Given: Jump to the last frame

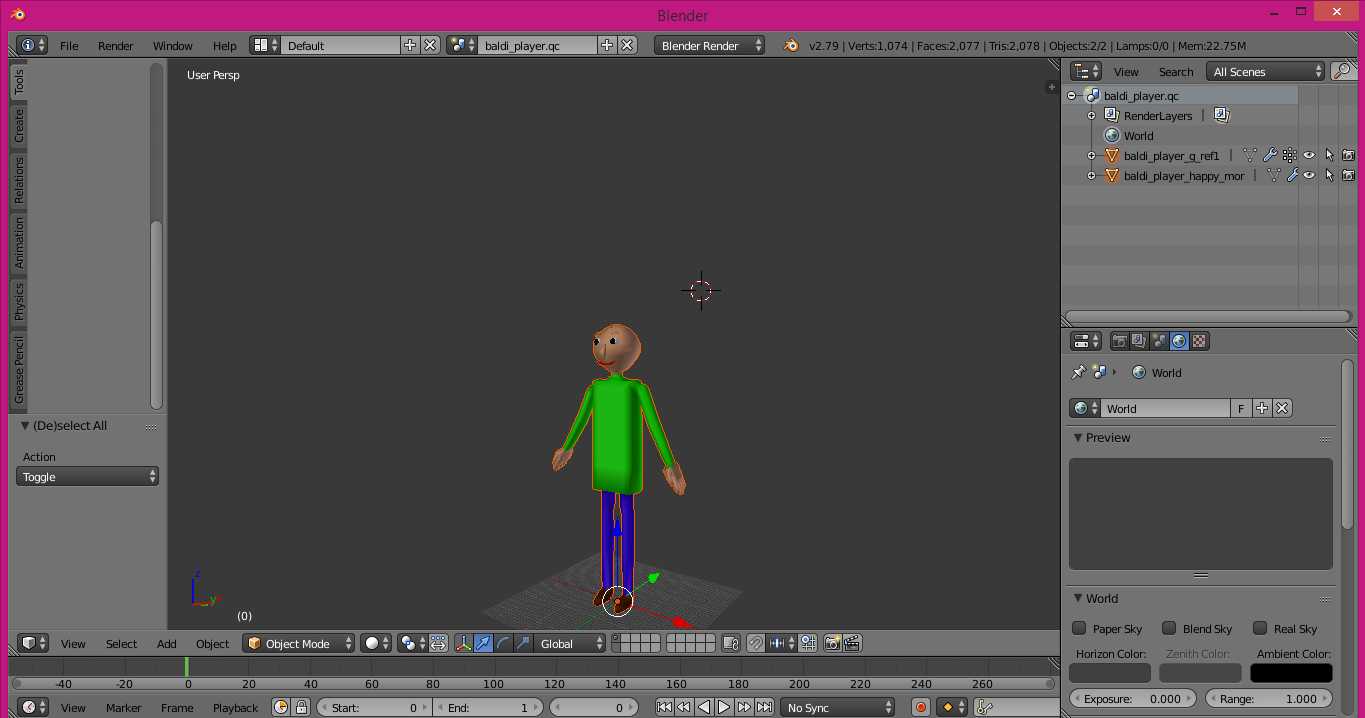Looking at the screenshot, I should tap(764, 707).
